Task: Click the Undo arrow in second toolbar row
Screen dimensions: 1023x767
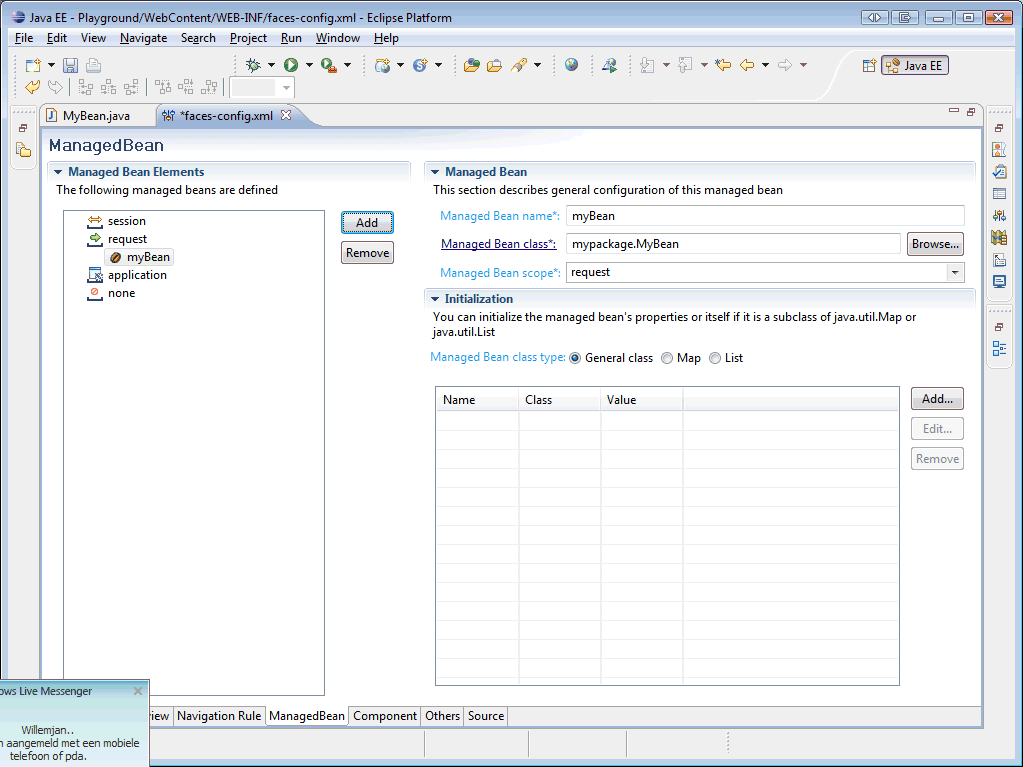Action: 32,87
